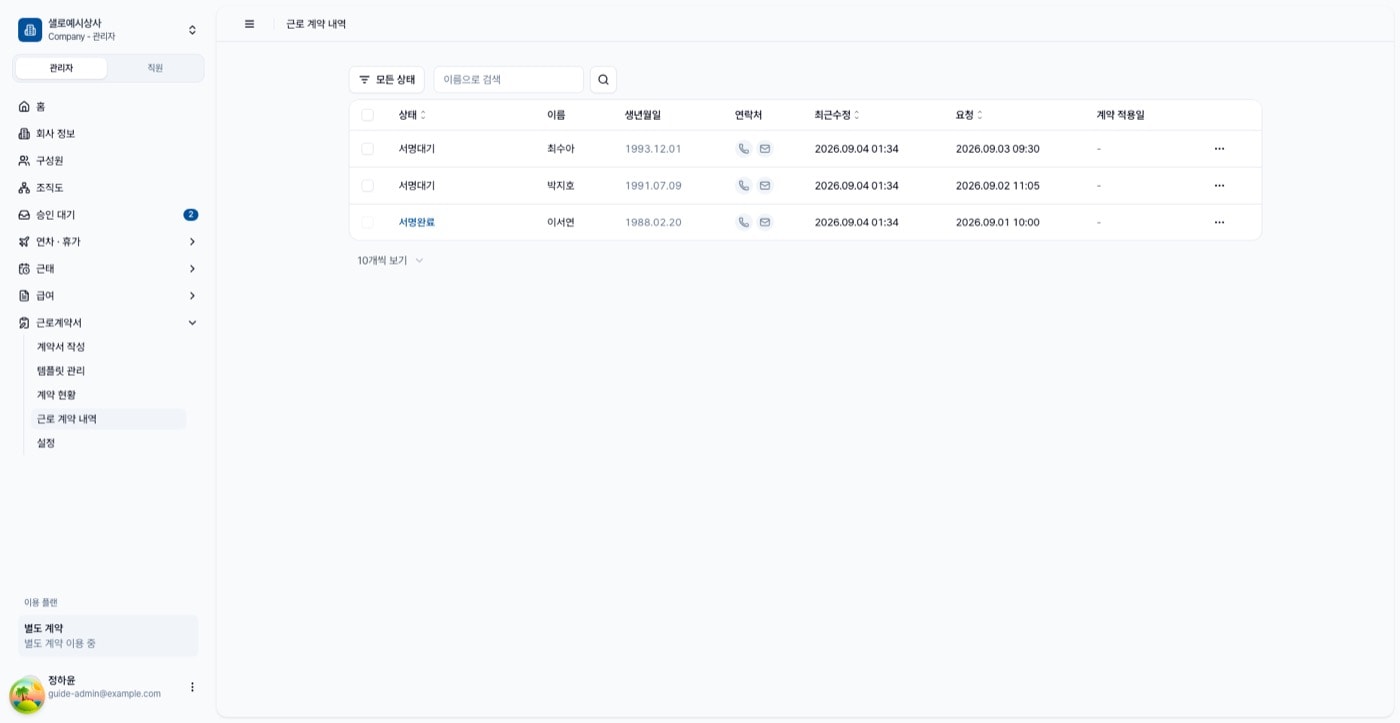Image resolution: width=1400 pixels, height=723 pixels.
Task: Expand the 연차 · 휴가 menu
Action: (108, 241)
